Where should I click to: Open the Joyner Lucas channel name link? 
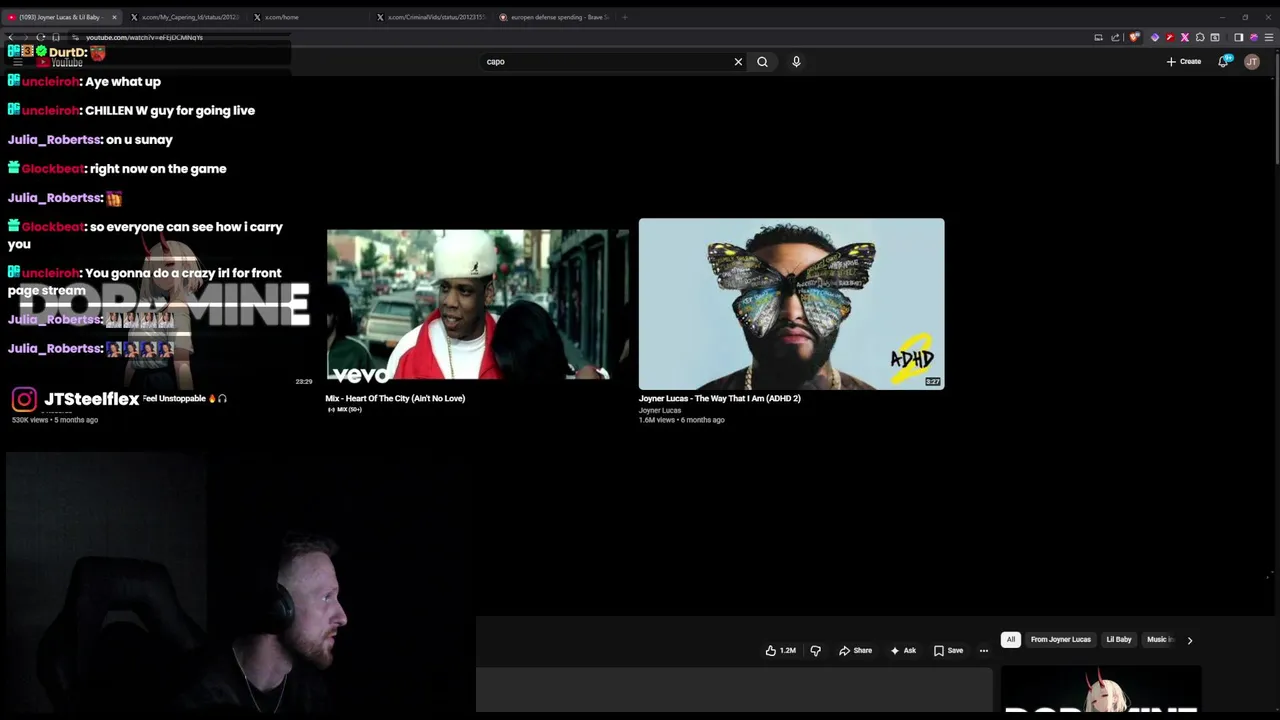click(x=660, y=410)
